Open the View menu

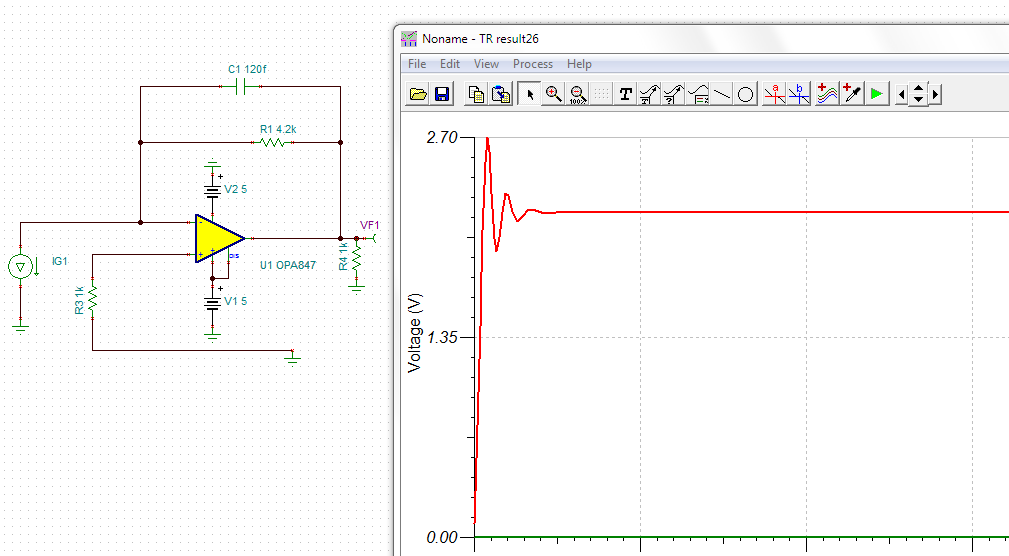(486, 64)
